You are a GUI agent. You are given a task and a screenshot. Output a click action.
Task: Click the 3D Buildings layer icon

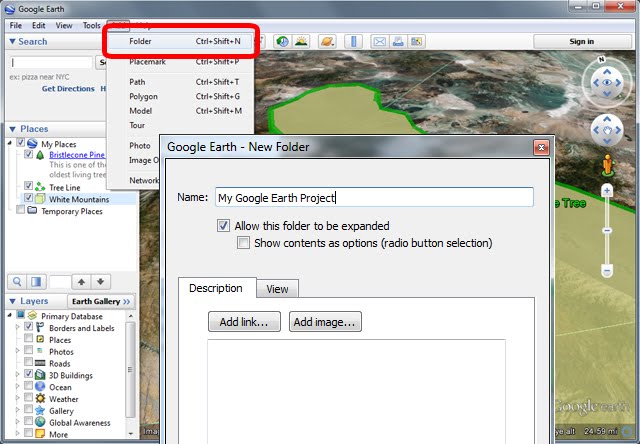coord(40,375)
